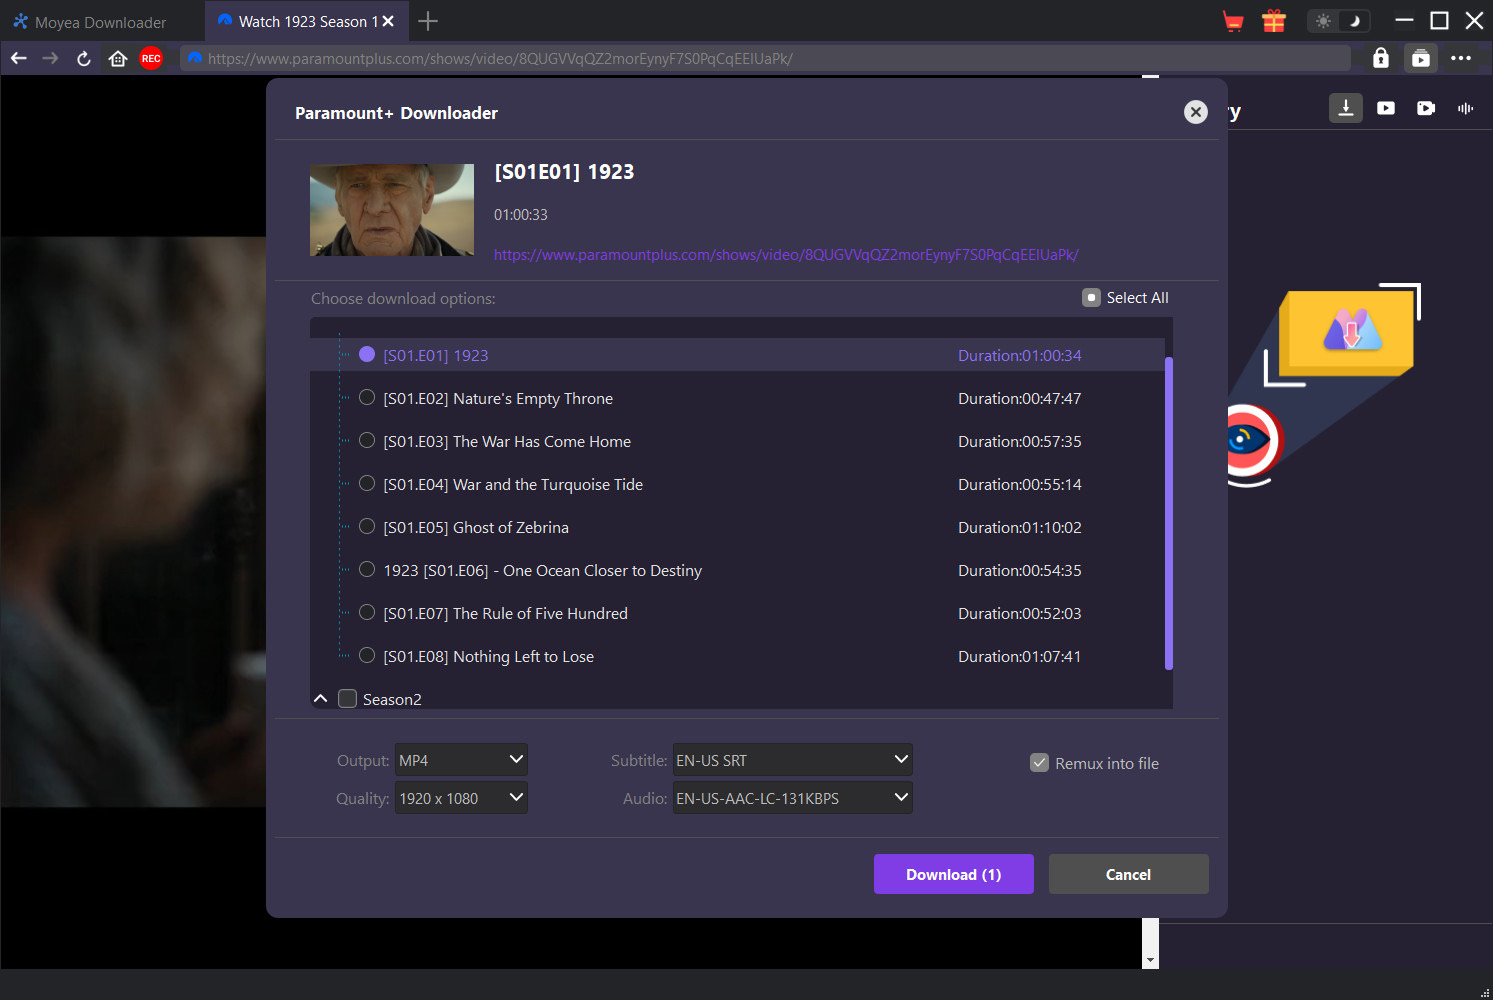Open the video camera library icon
Screen dimensions: 1493x1000
(x=1426, y=108)
